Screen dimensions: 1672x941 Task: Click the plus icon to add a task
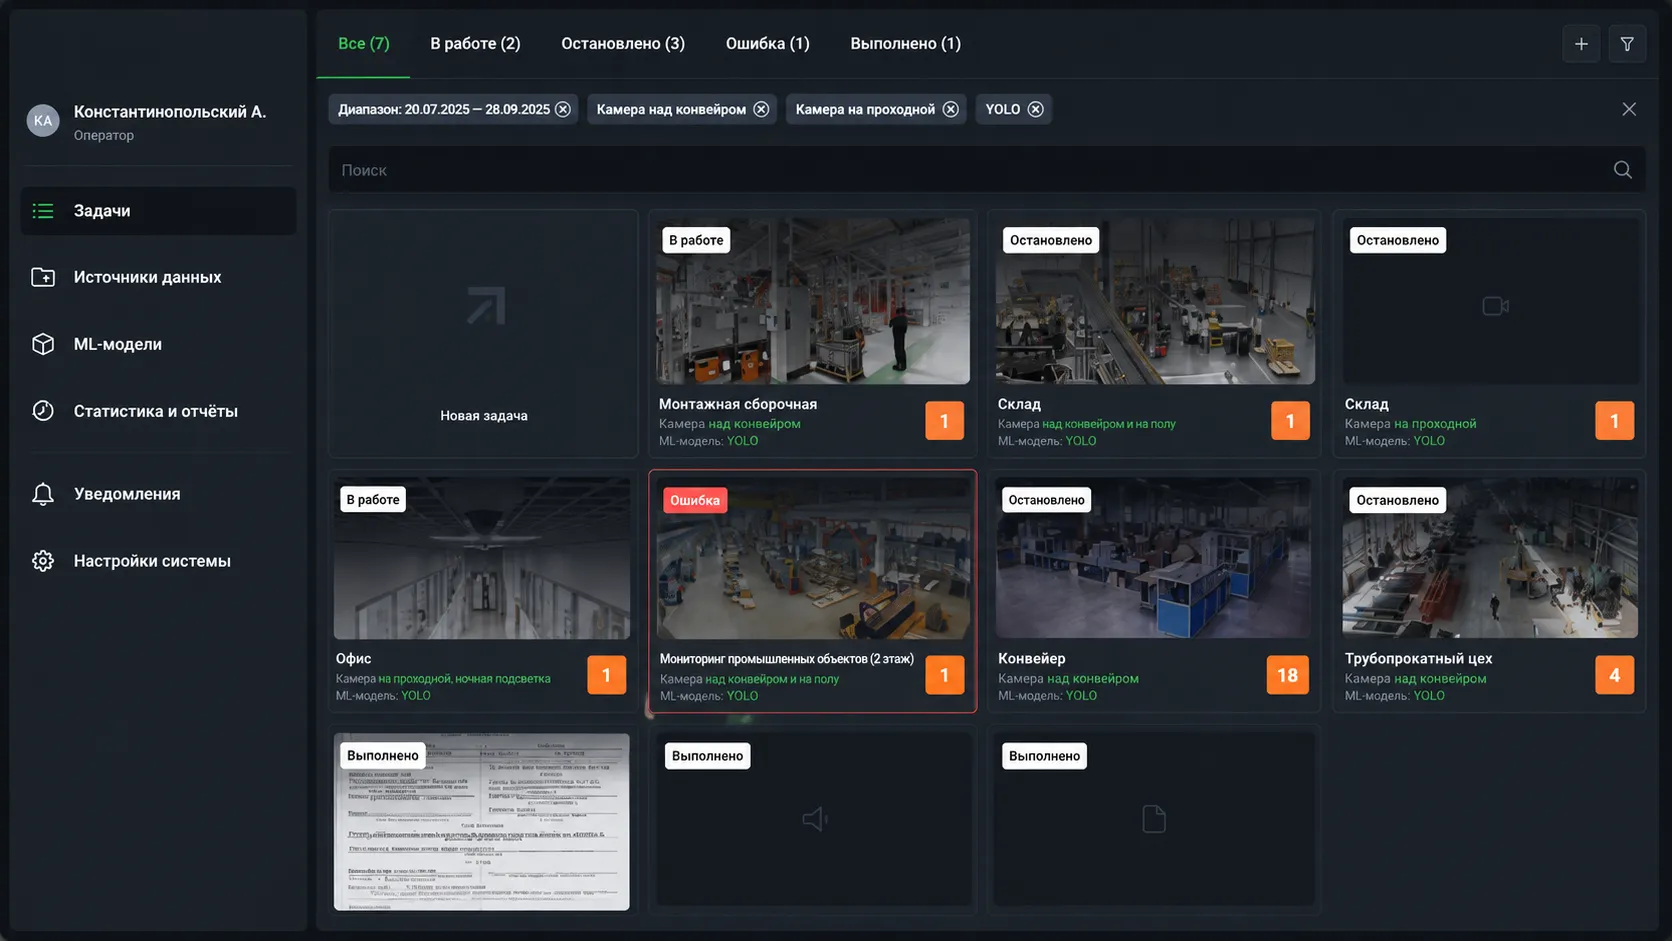click(x=1581, y=44)
